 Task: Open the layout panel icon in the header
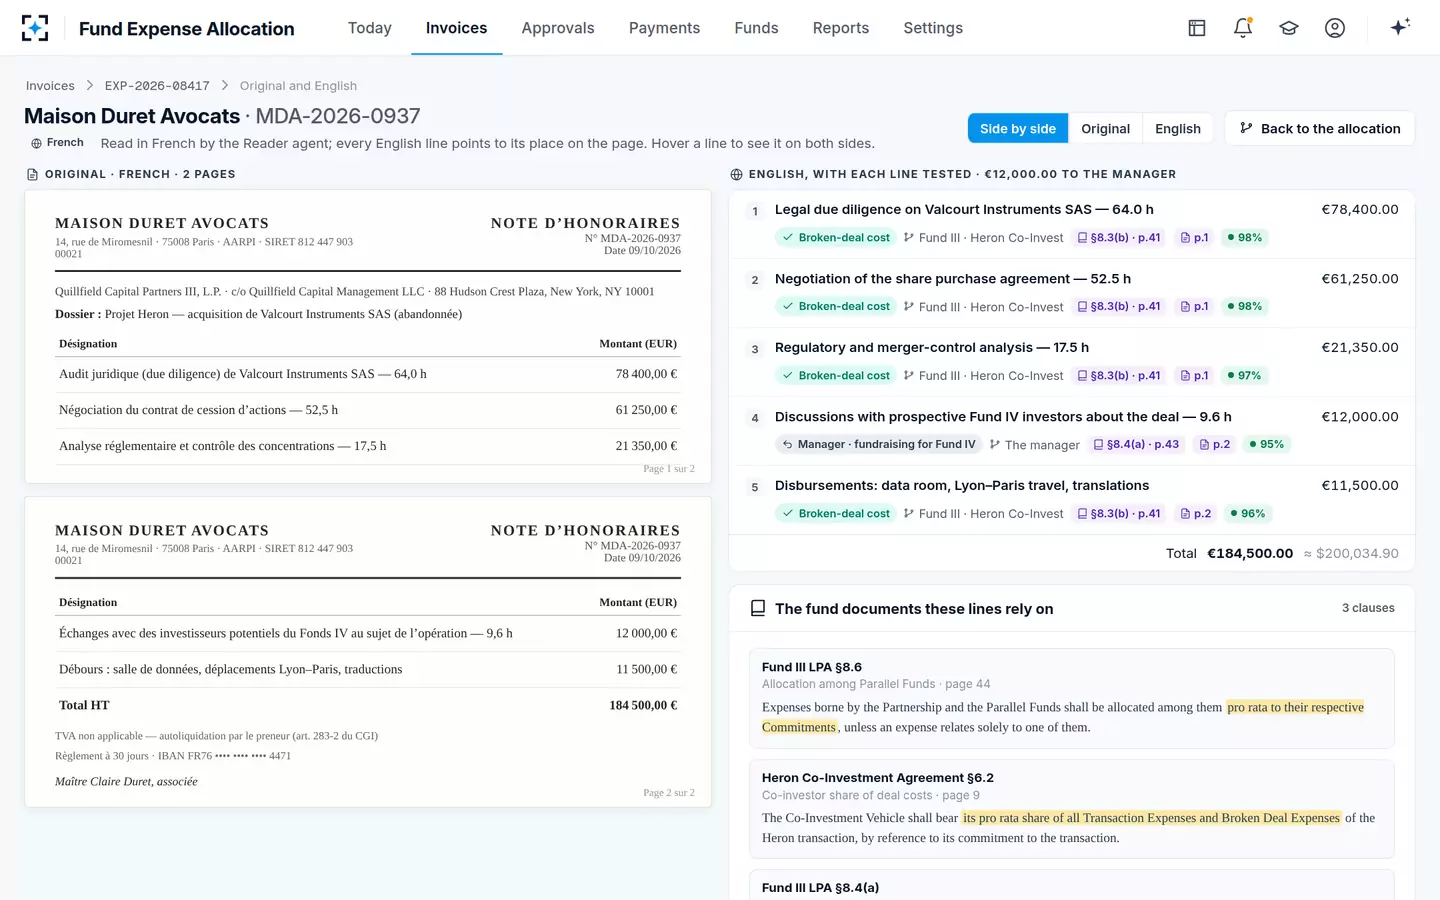1197,28
